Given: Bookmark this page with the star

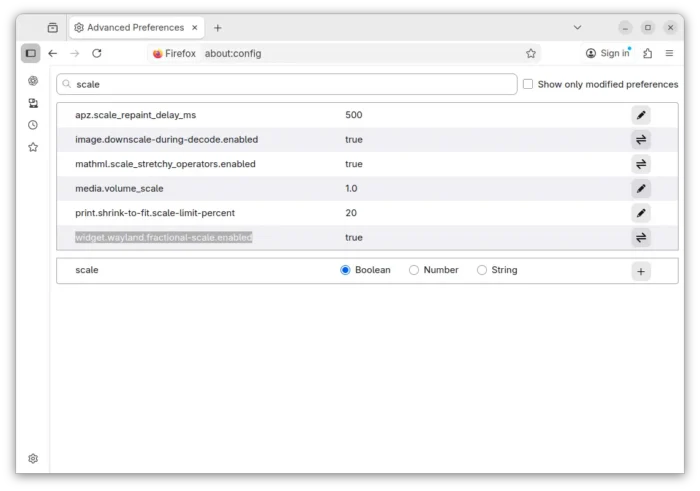Looking at the screenshot, I should click(531, 53).
